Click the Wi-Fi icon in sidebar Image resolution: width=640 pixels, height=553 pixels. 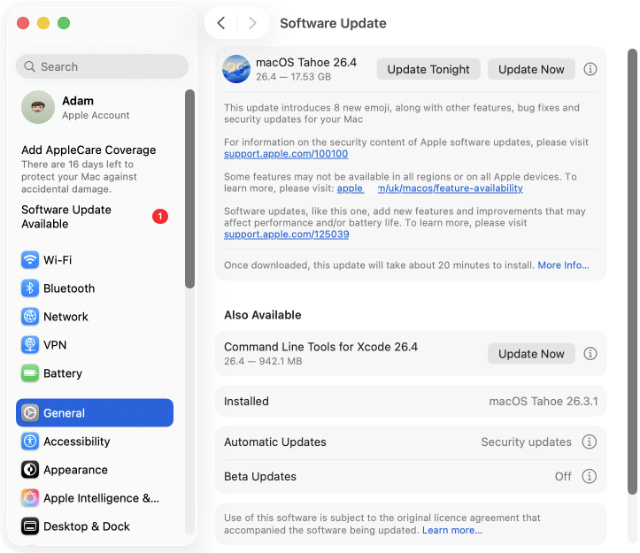coord(30,260)
